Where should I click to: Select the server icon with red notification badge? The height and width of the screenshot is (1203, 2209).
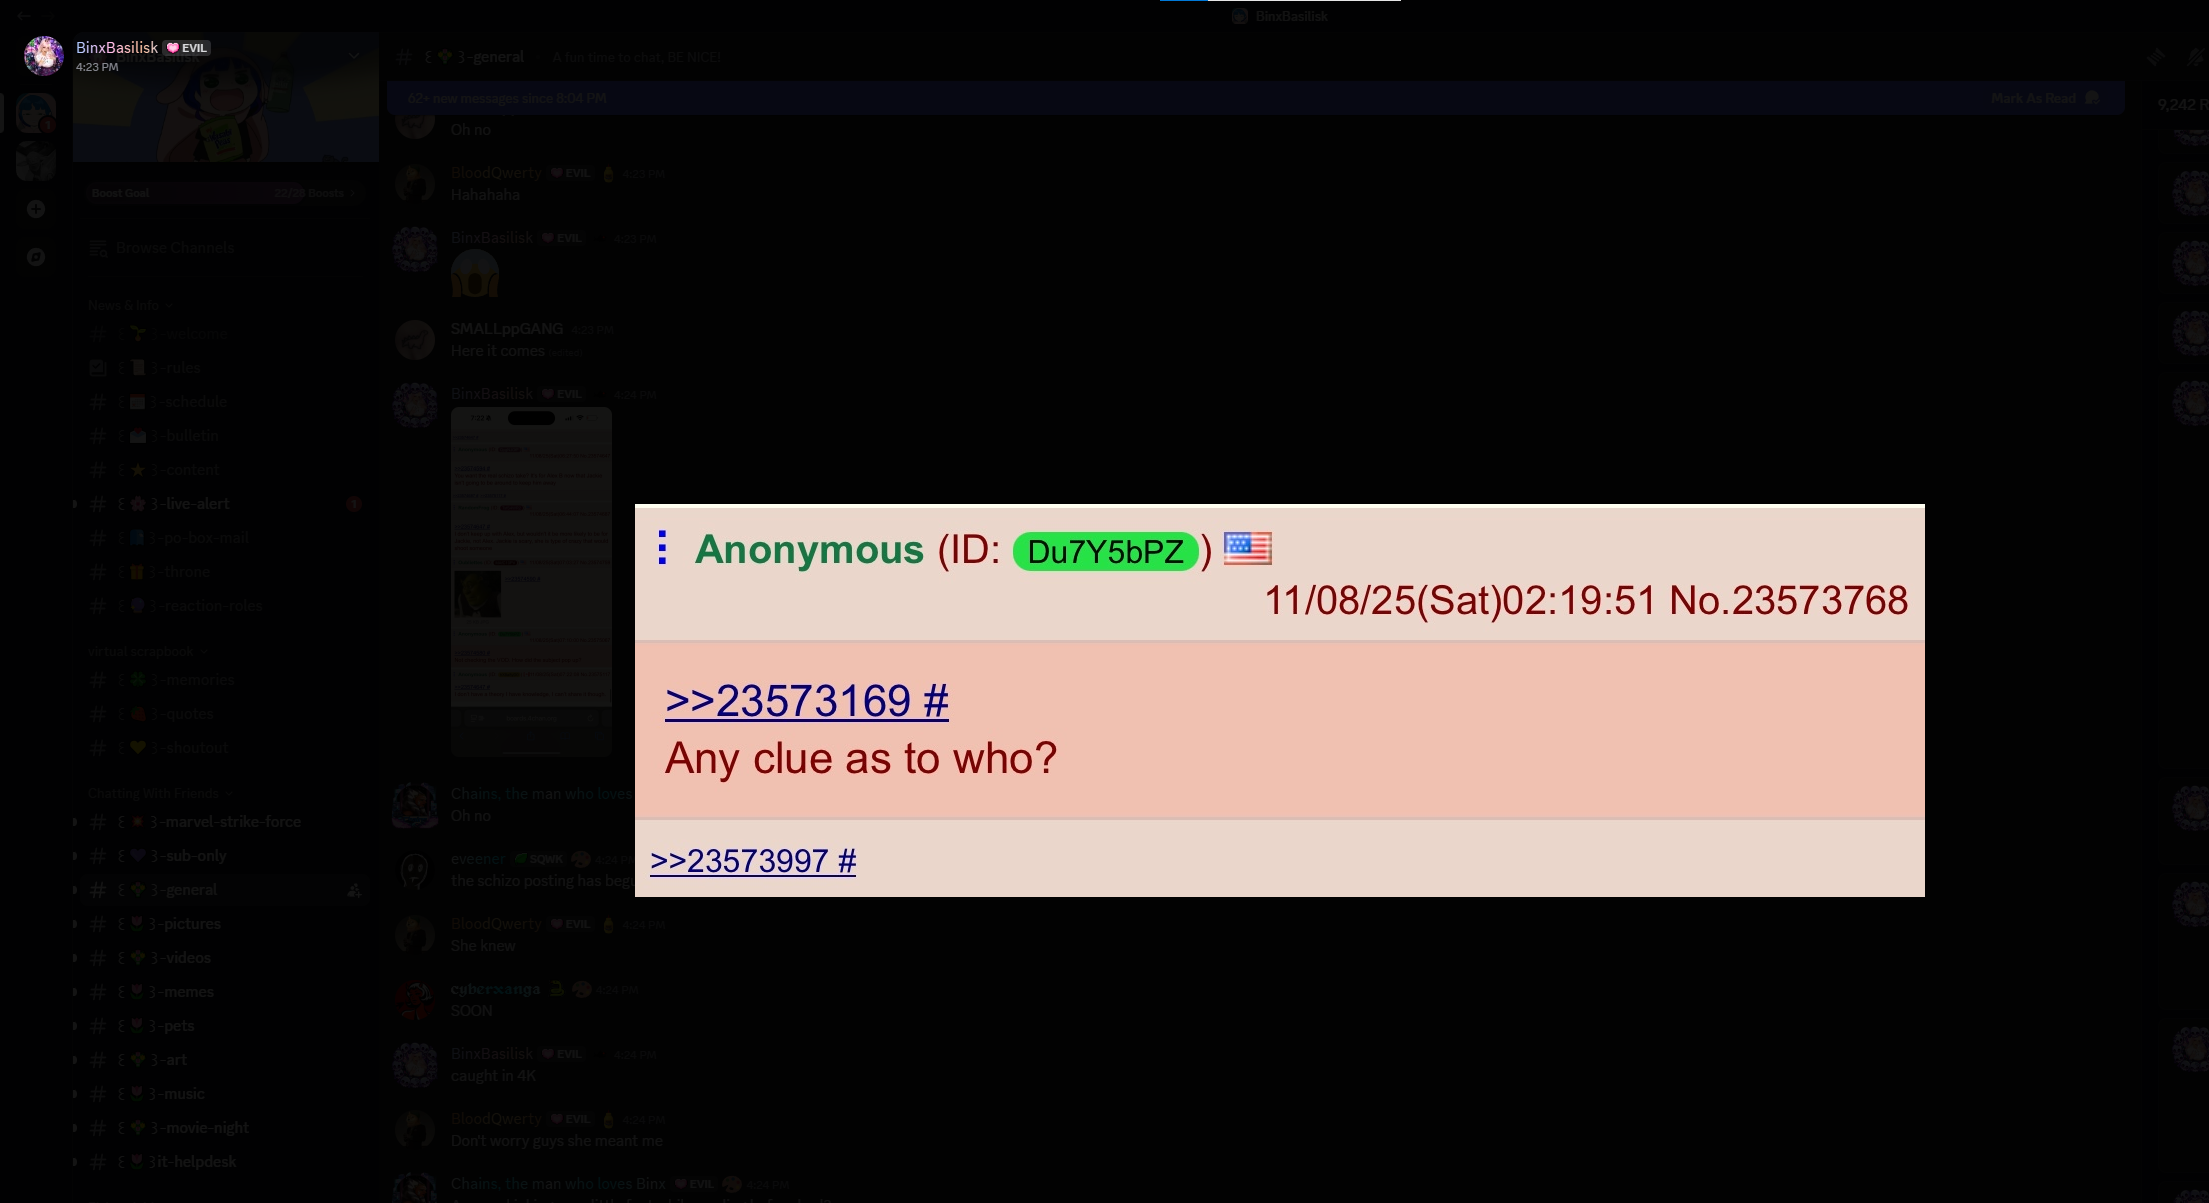coord(36,113)
